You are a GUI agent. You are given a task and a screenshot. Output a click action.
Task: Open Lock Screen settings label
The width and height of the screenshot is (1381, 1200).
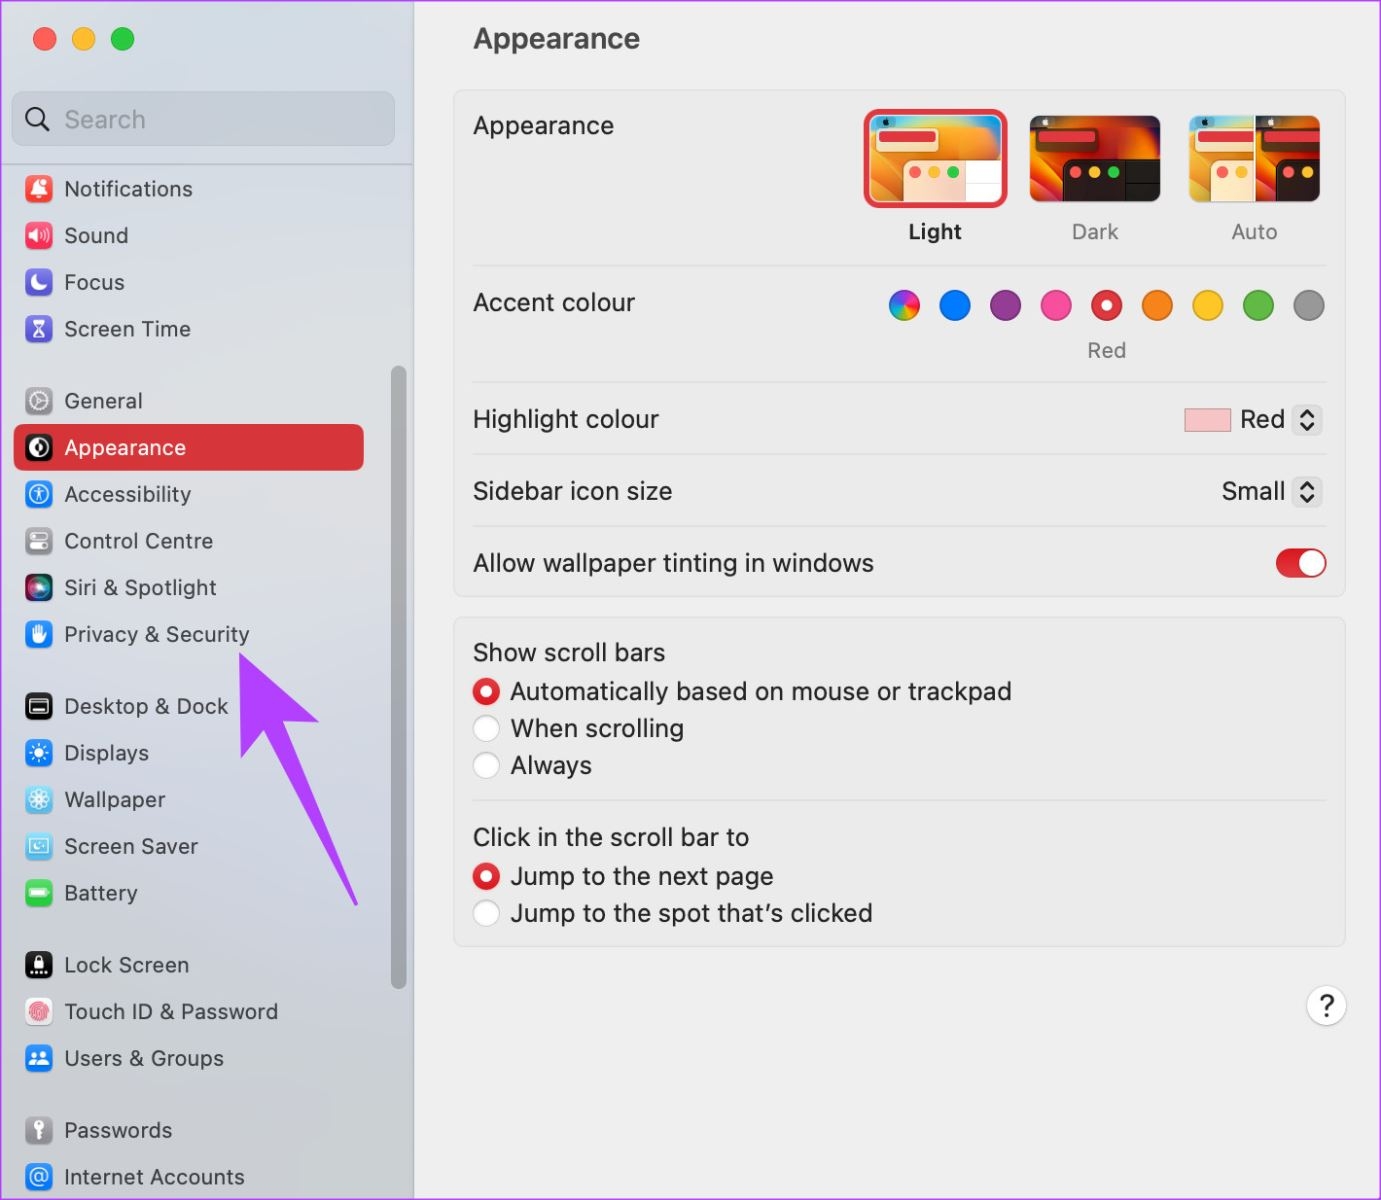(x=126, y=965)
